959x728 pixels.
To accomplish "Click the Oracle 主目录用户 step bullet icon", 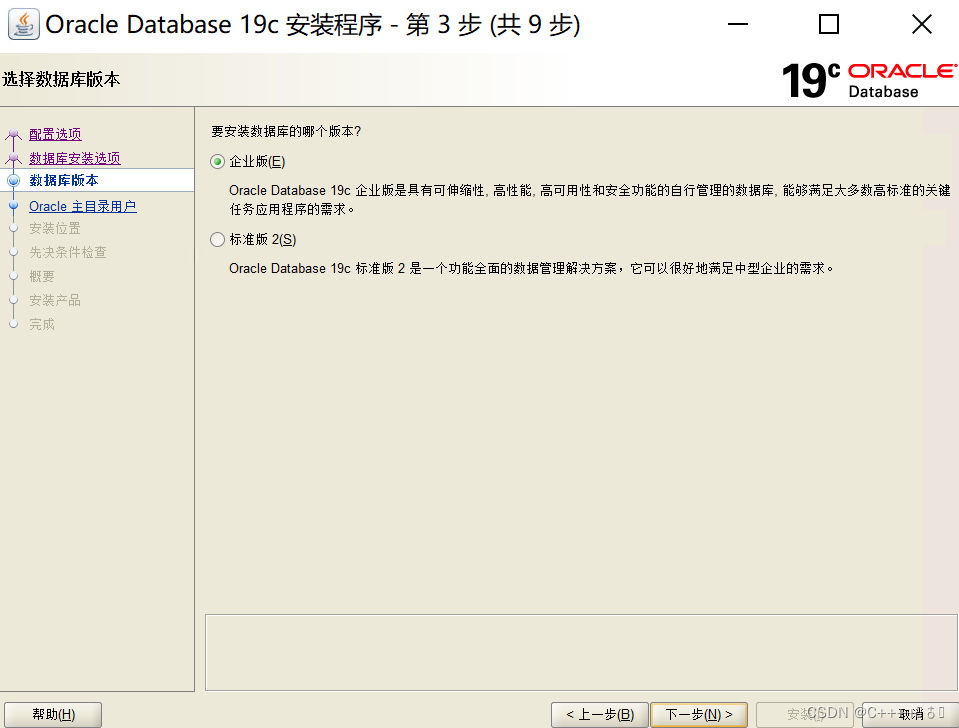I will tap(13, 206).
